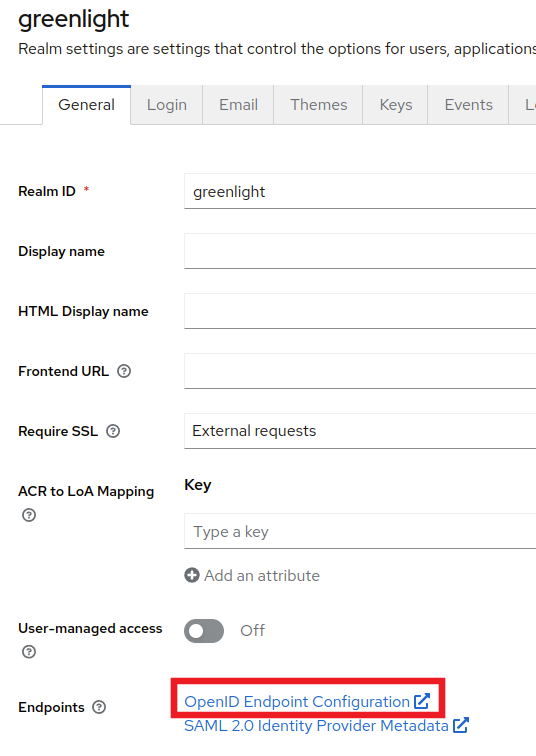Screen dimensions: 536x756
Task: Click the Endpoints help icon
Action: pos(99,707)
